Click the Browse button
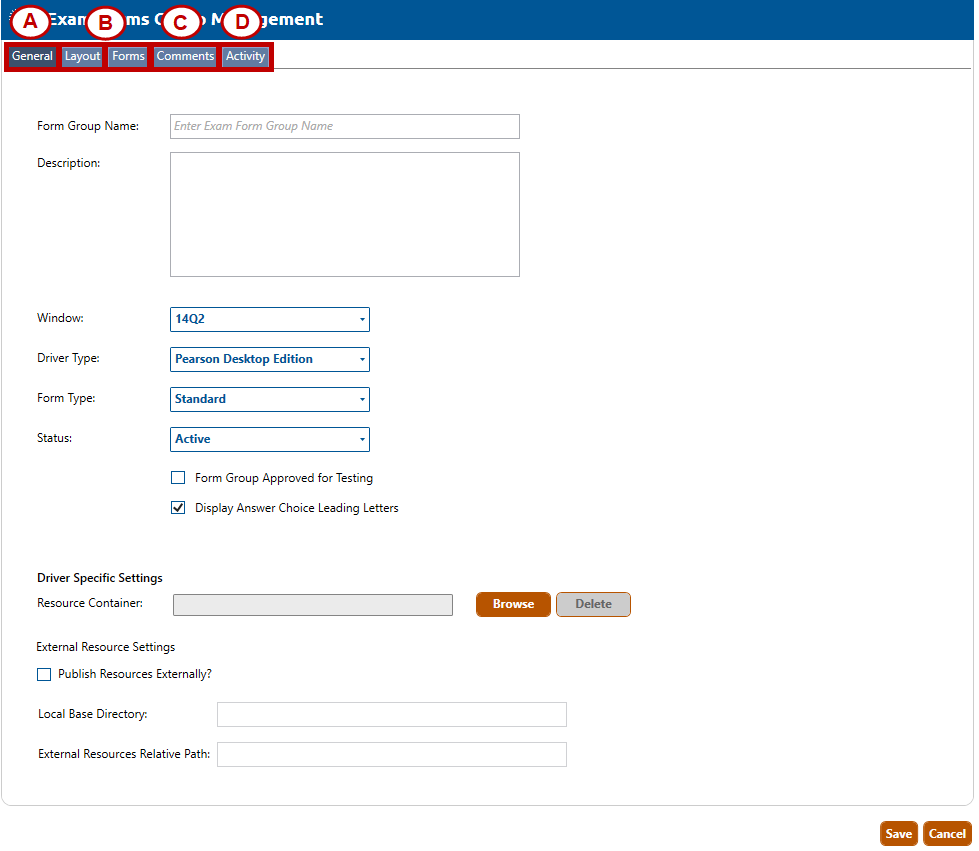The image size is (979, 851). tap(513, 604)
